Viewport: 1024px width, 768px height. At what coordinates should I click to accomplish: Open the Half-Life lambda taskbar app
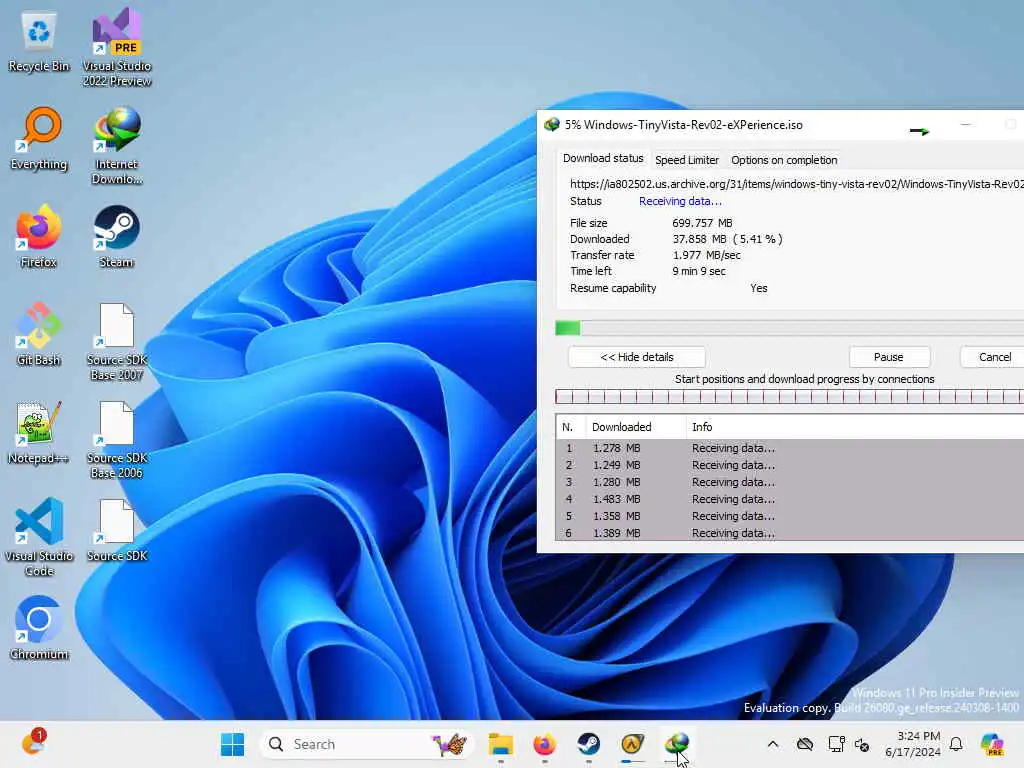(632, 744)
